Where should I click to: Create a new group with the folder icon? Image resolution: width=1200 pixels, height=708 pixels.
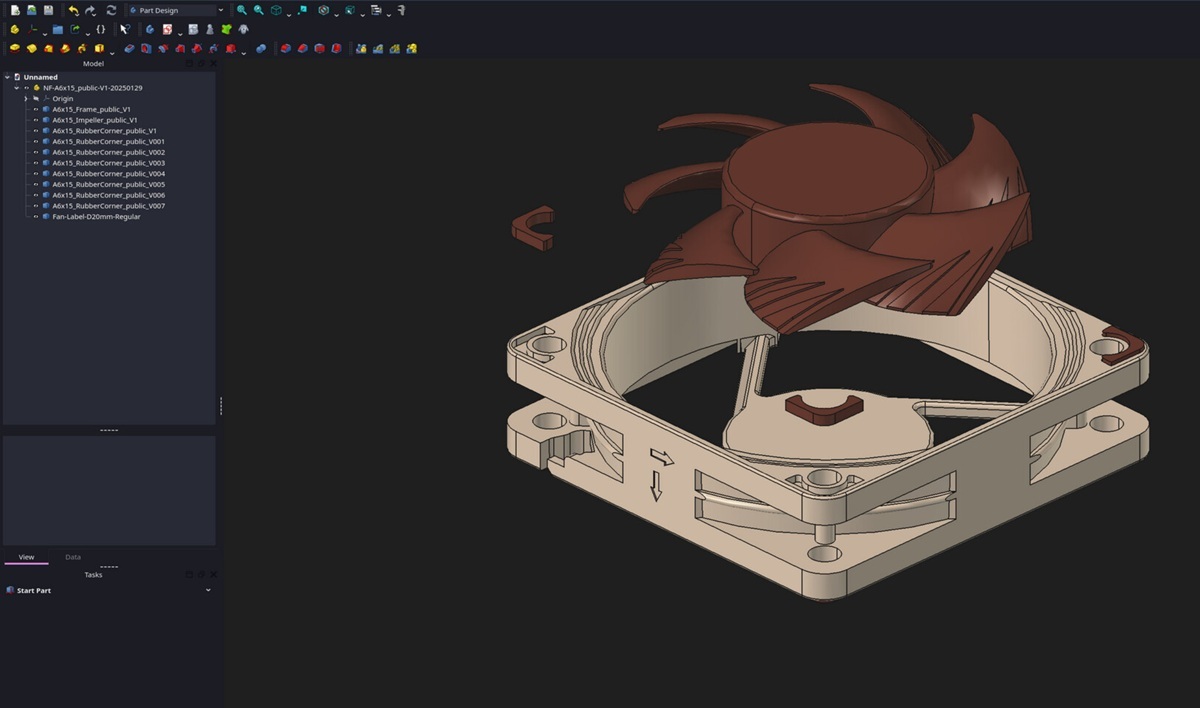pyautogui.click(x=58, y=29)
